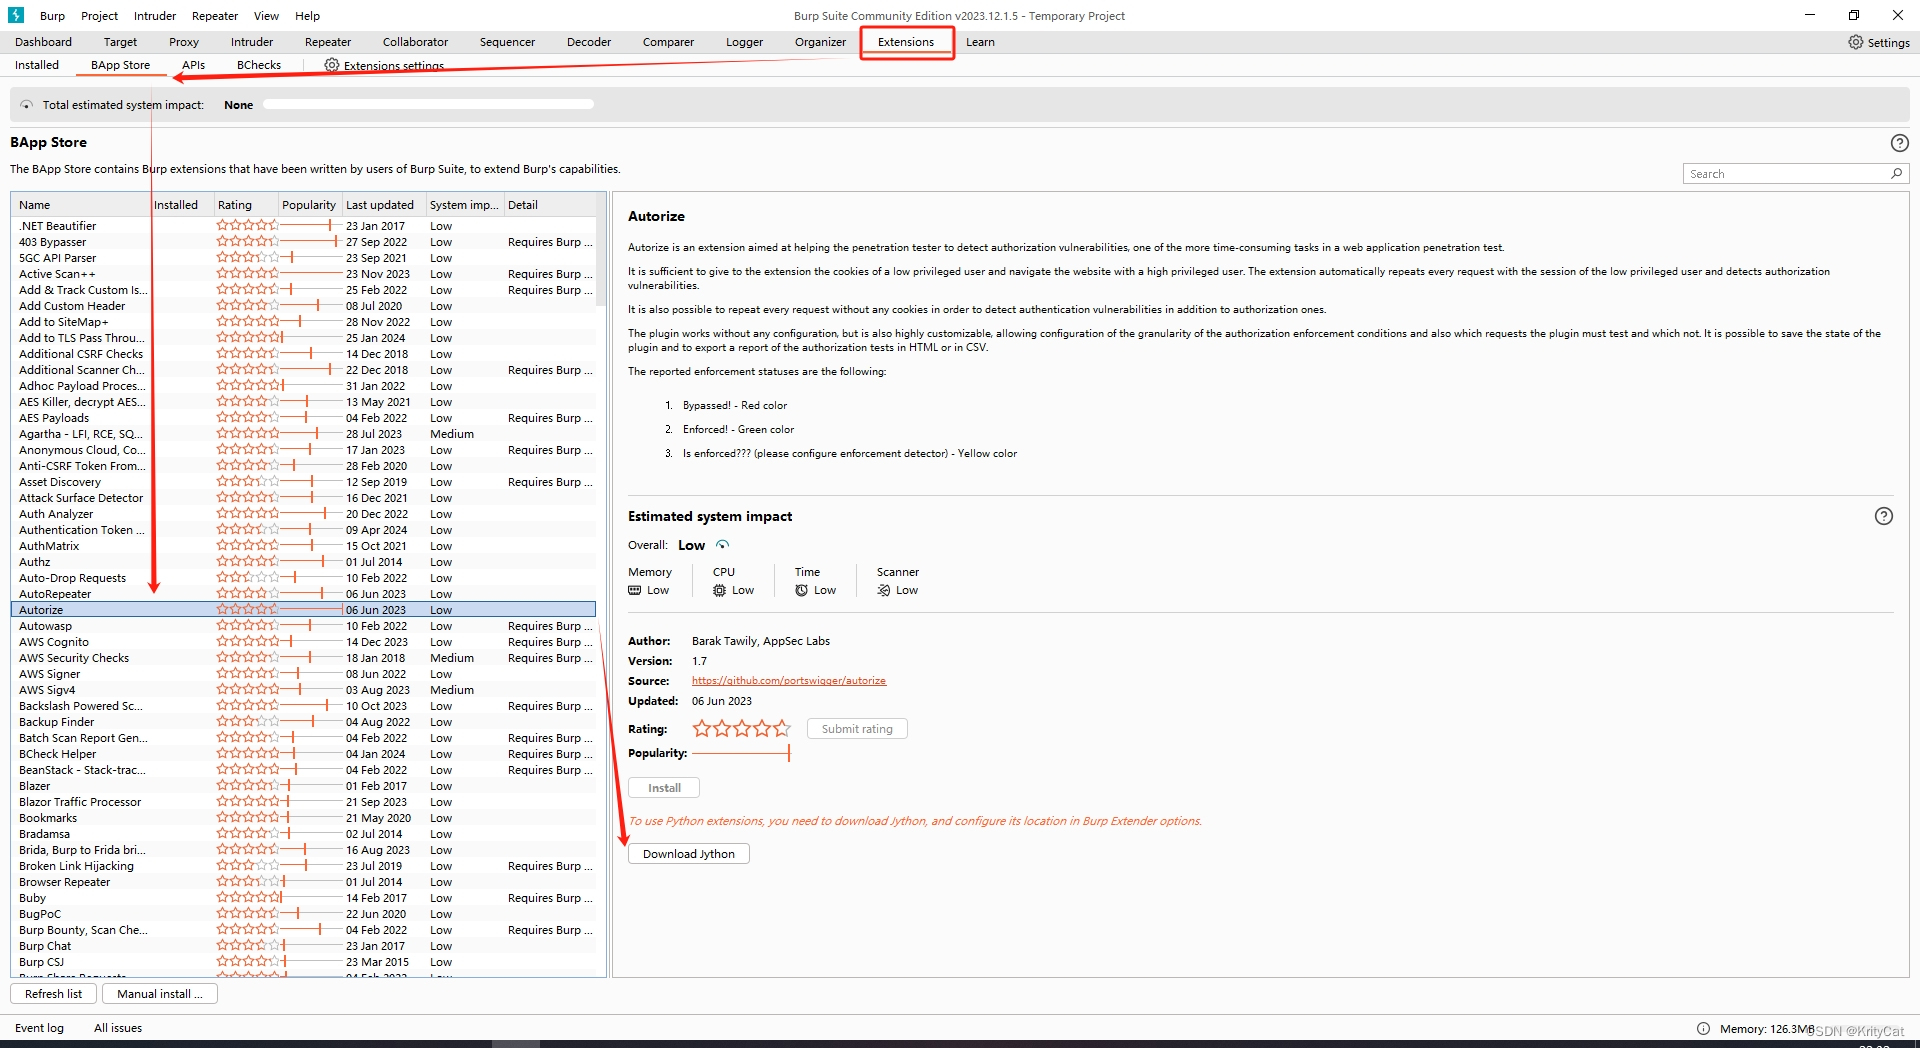Click Submit rating button
The image size is (1920, 1048).
(857, 729)
